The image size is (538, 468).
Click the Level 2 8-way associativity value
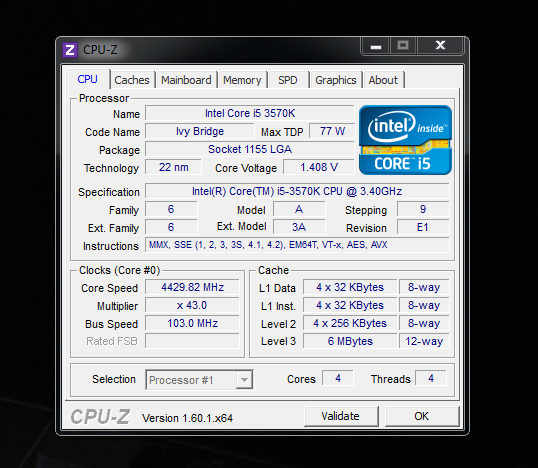424,323
